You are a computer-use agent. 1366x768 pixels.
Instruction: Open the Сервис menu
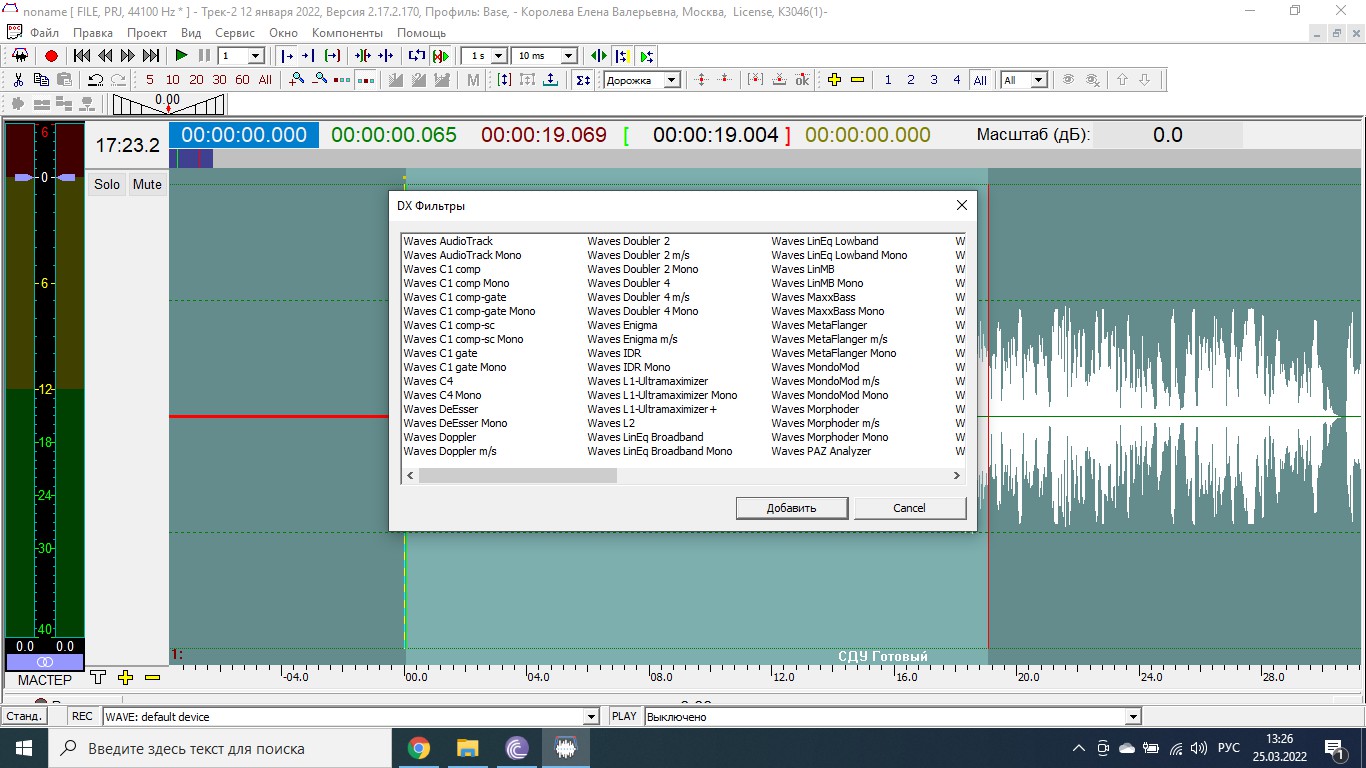coord(235,33)
